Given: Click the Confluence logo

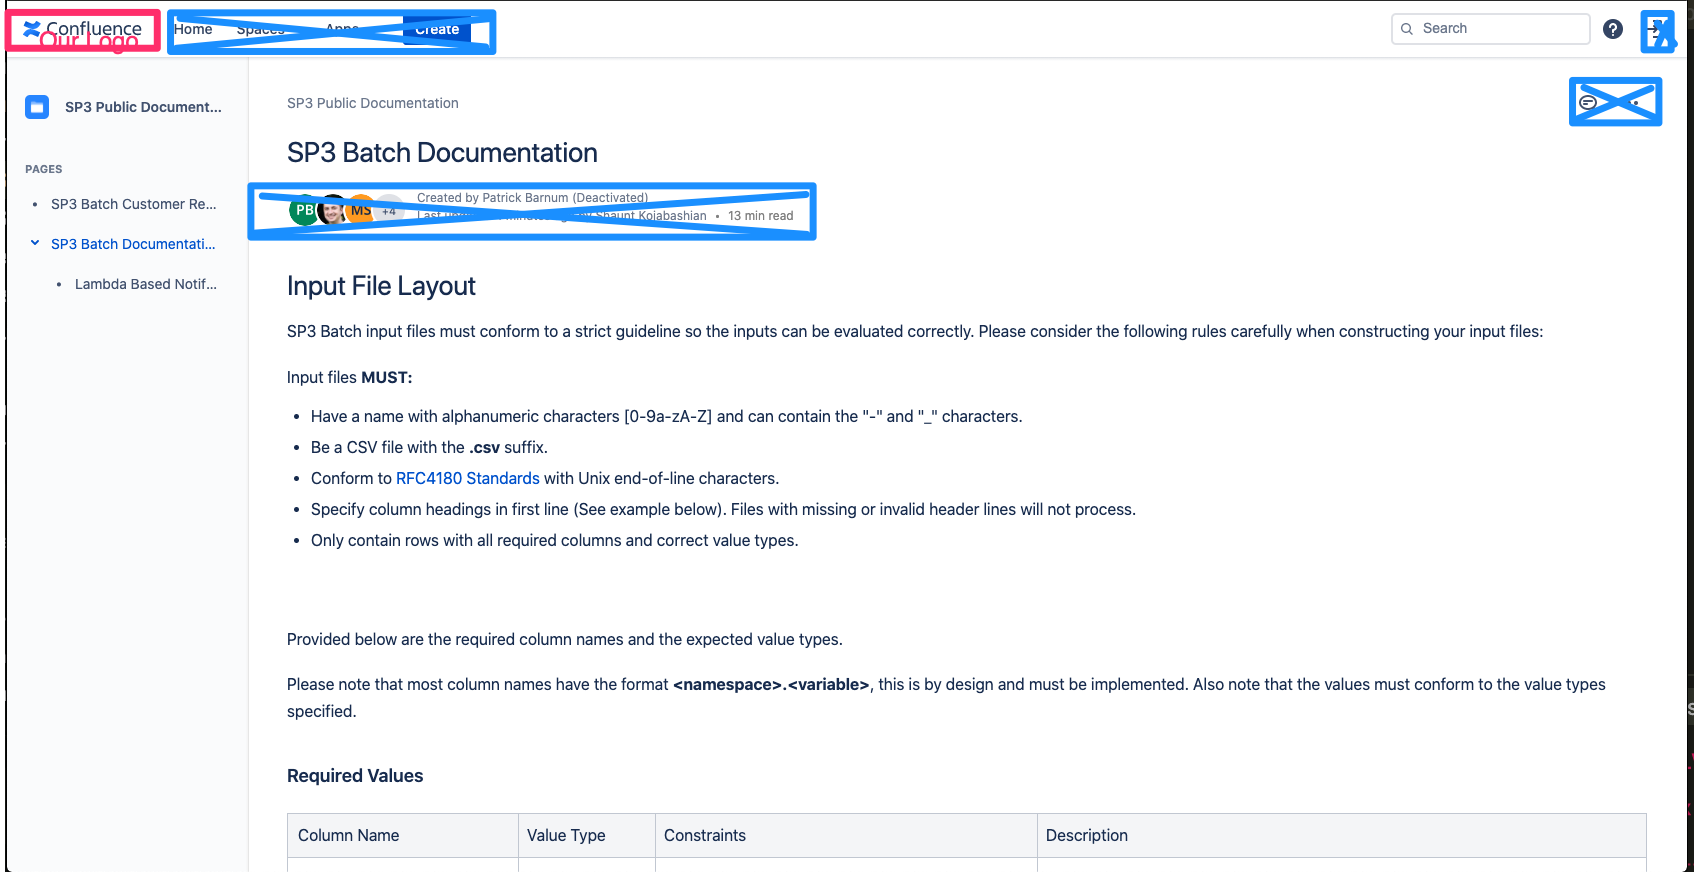Looking at the screenshot, I should click(x=82, y=29).
